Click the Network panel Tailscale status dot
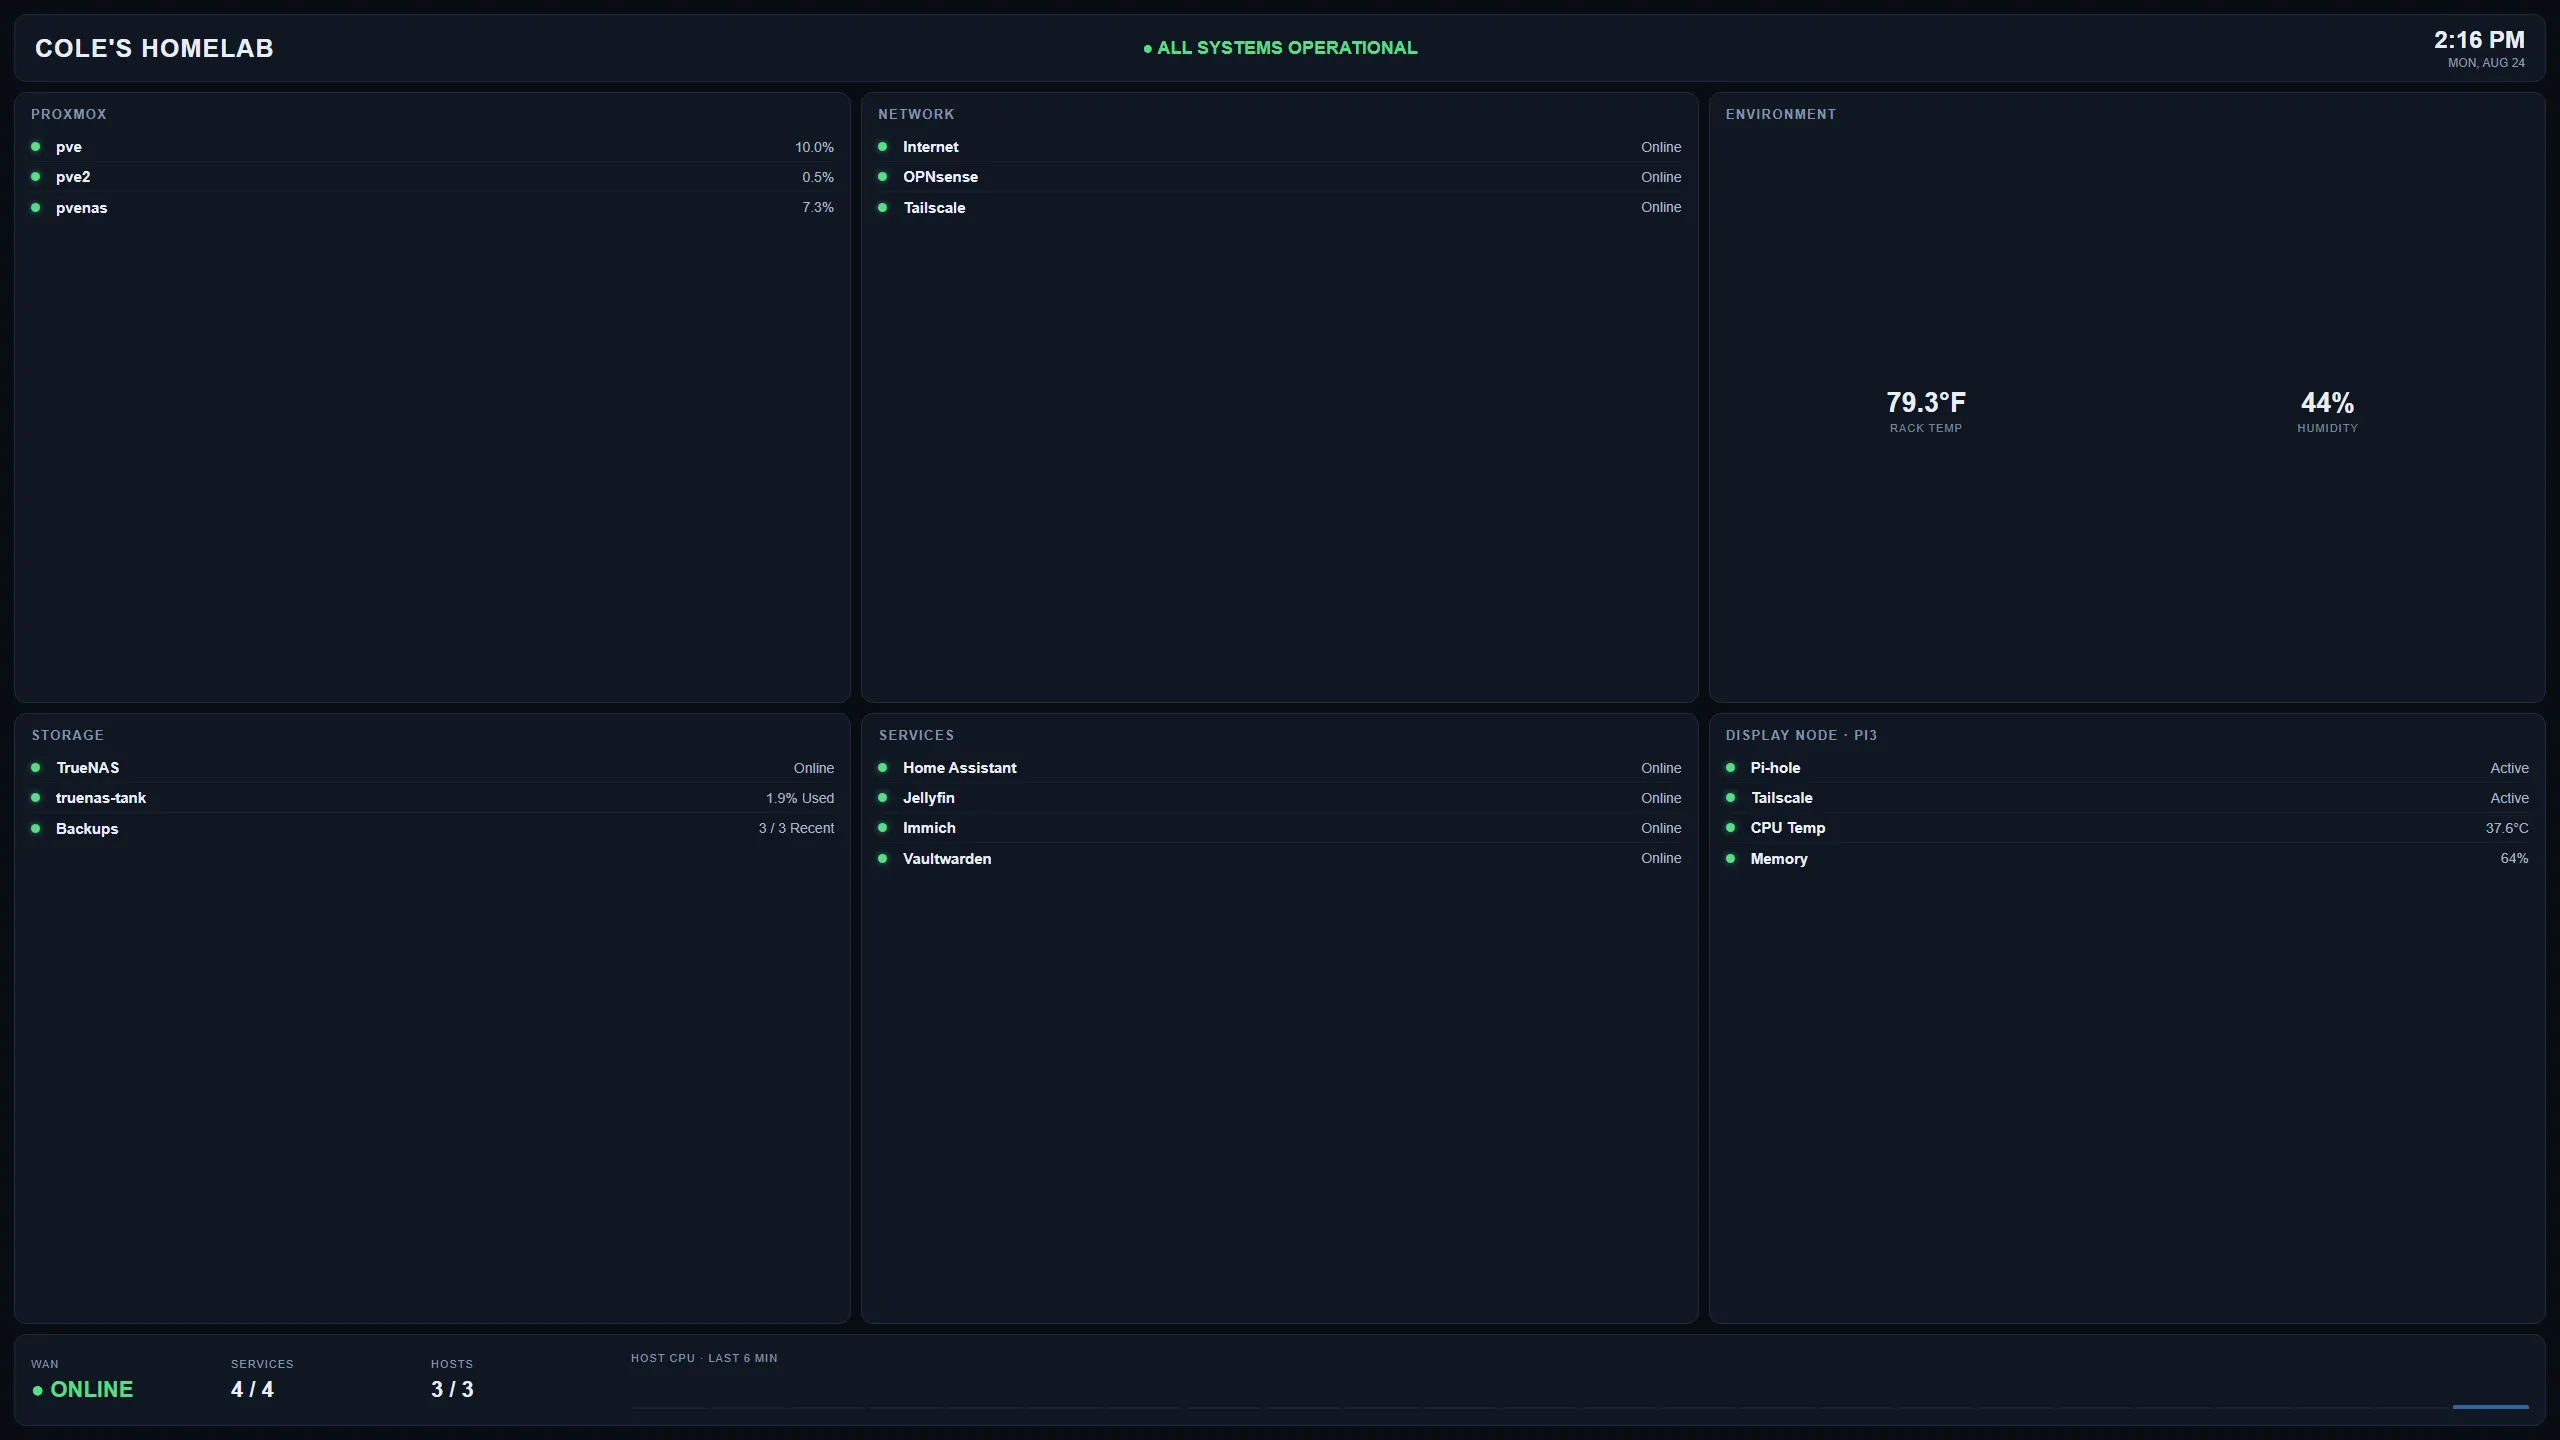This screenshot has width=2560, height=1440. tap(883, 208)
